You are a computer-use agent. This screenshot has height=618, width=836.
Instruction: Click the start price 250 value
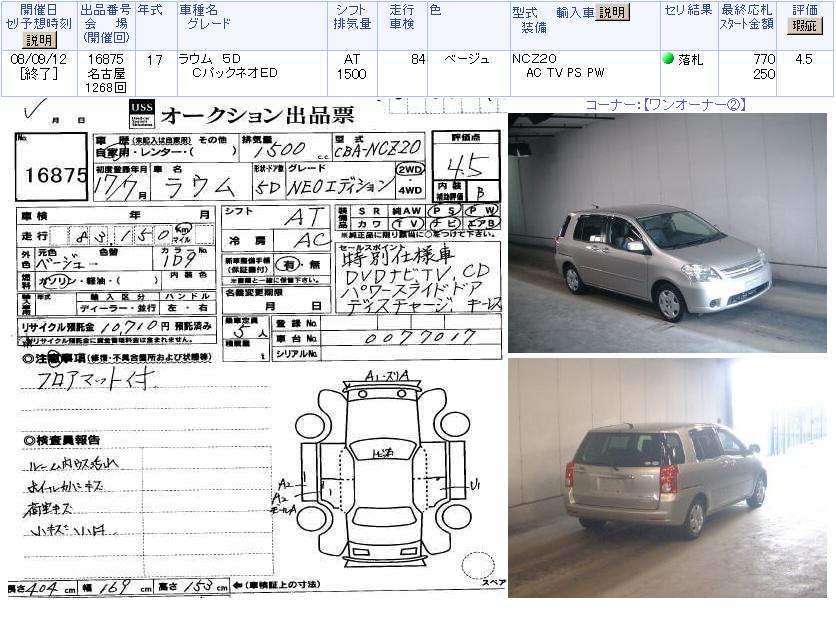pyautogui.click(x=764, y=74)
